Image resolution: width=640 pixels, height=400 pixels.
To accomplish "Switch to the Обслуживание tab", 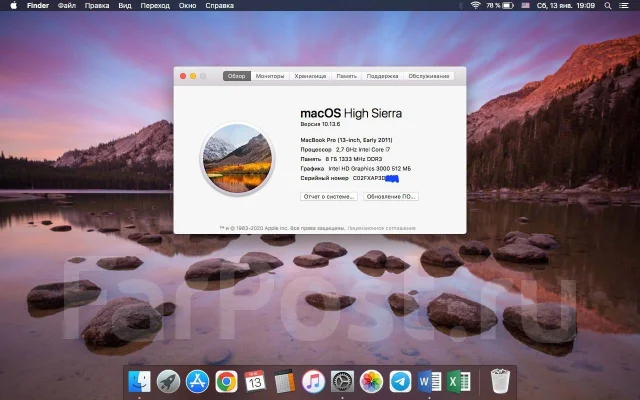I will click(429, 76).
